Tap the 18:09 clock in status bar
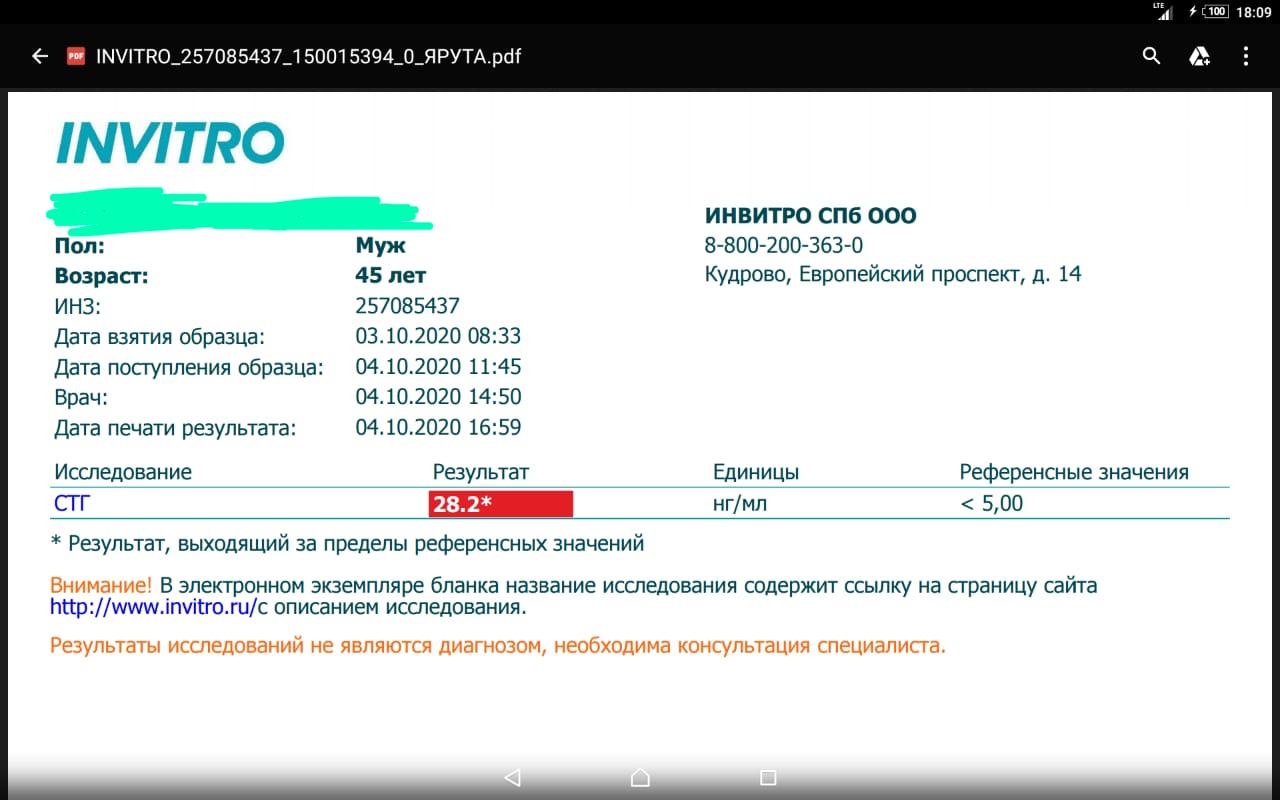This screenshot has width=1280, height=800. pyautogui.click(x=1252, y=12)
